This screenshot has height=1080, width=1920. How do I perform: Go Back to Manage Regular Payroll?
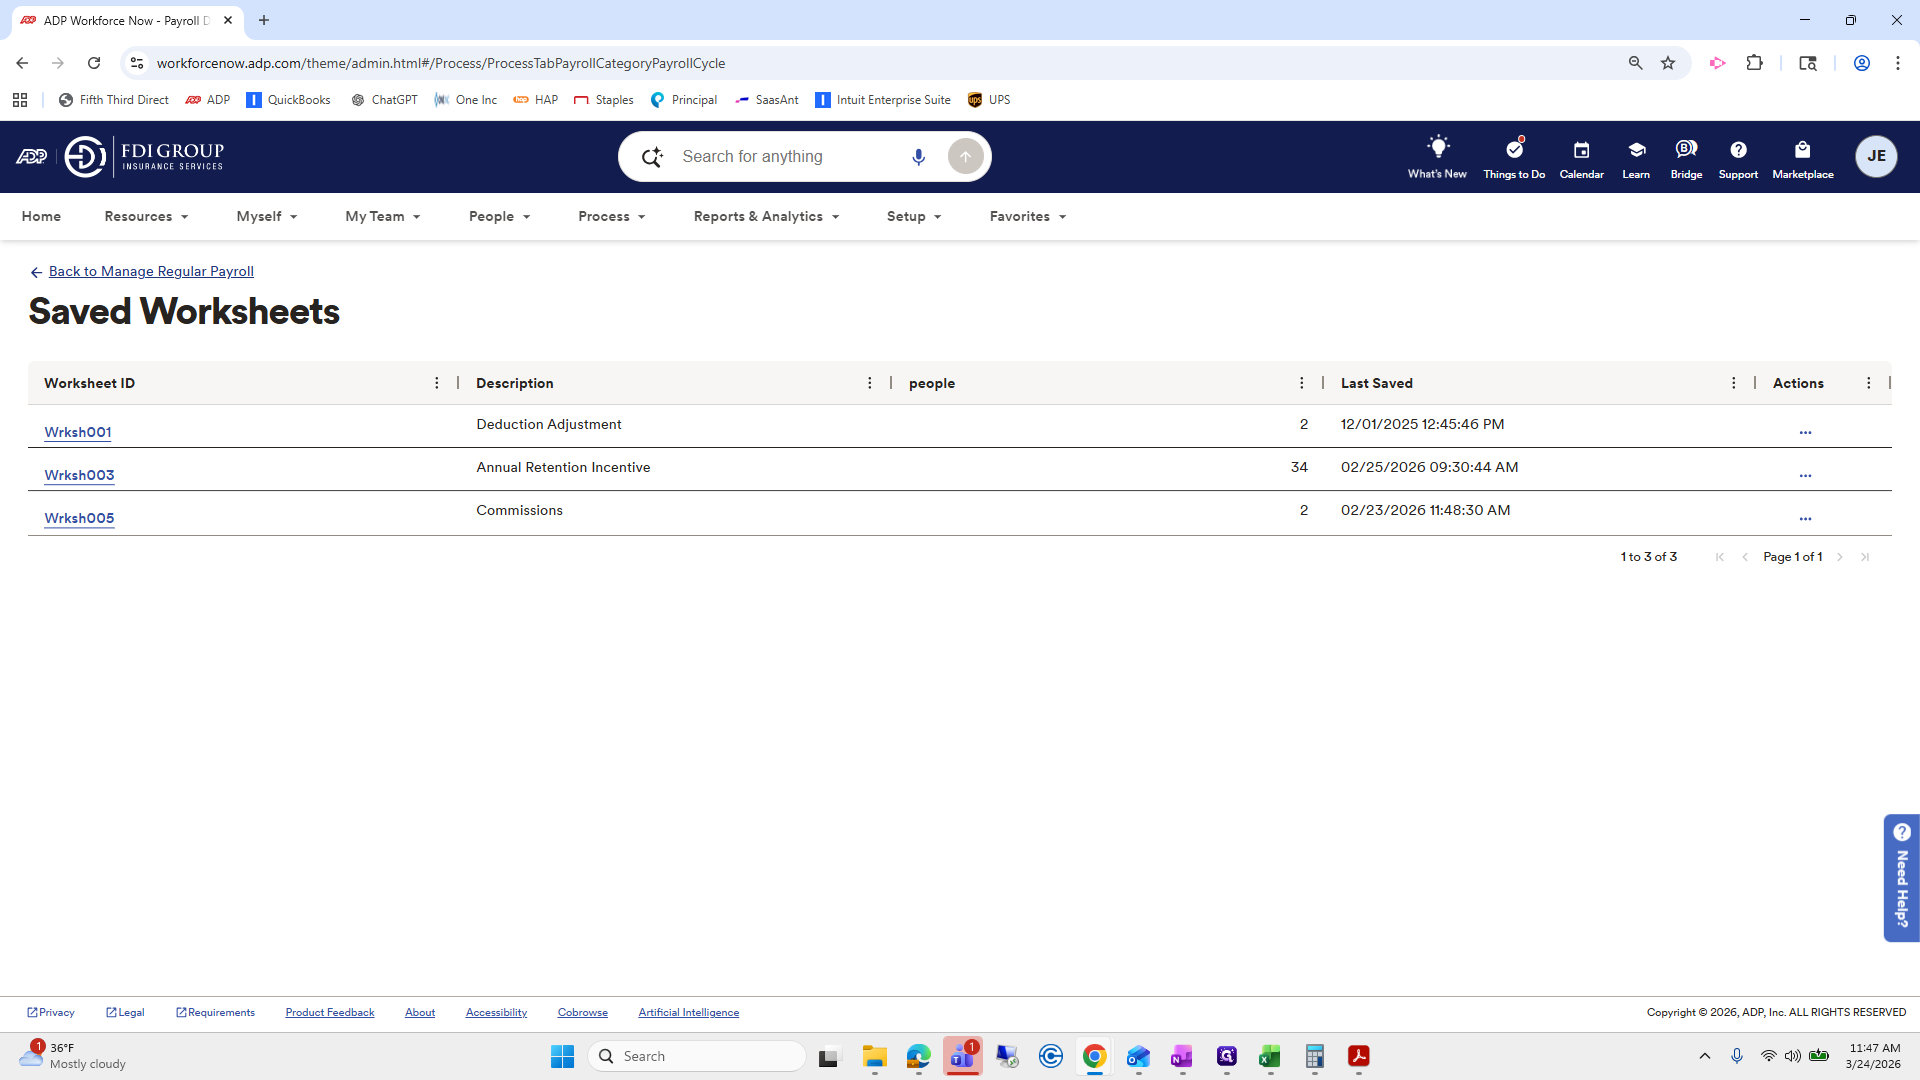pos(151,271)
